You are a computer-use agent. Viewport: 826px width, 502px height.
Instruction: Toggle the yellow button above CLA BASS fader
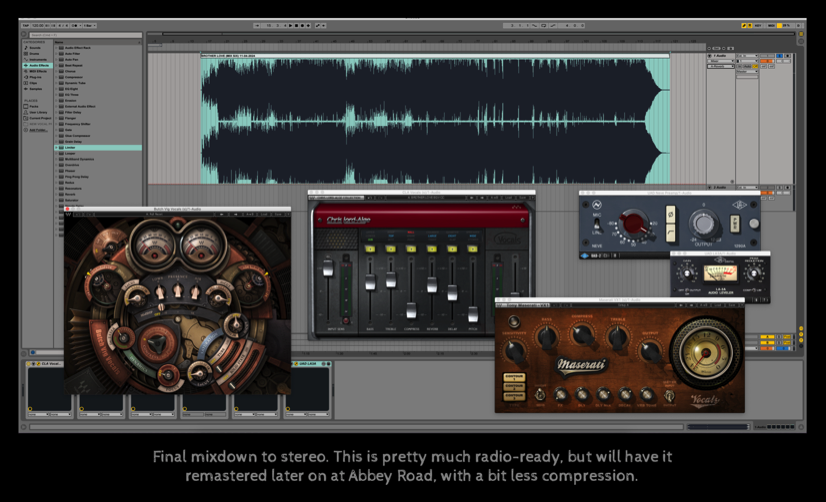click(x=370, y=249)
